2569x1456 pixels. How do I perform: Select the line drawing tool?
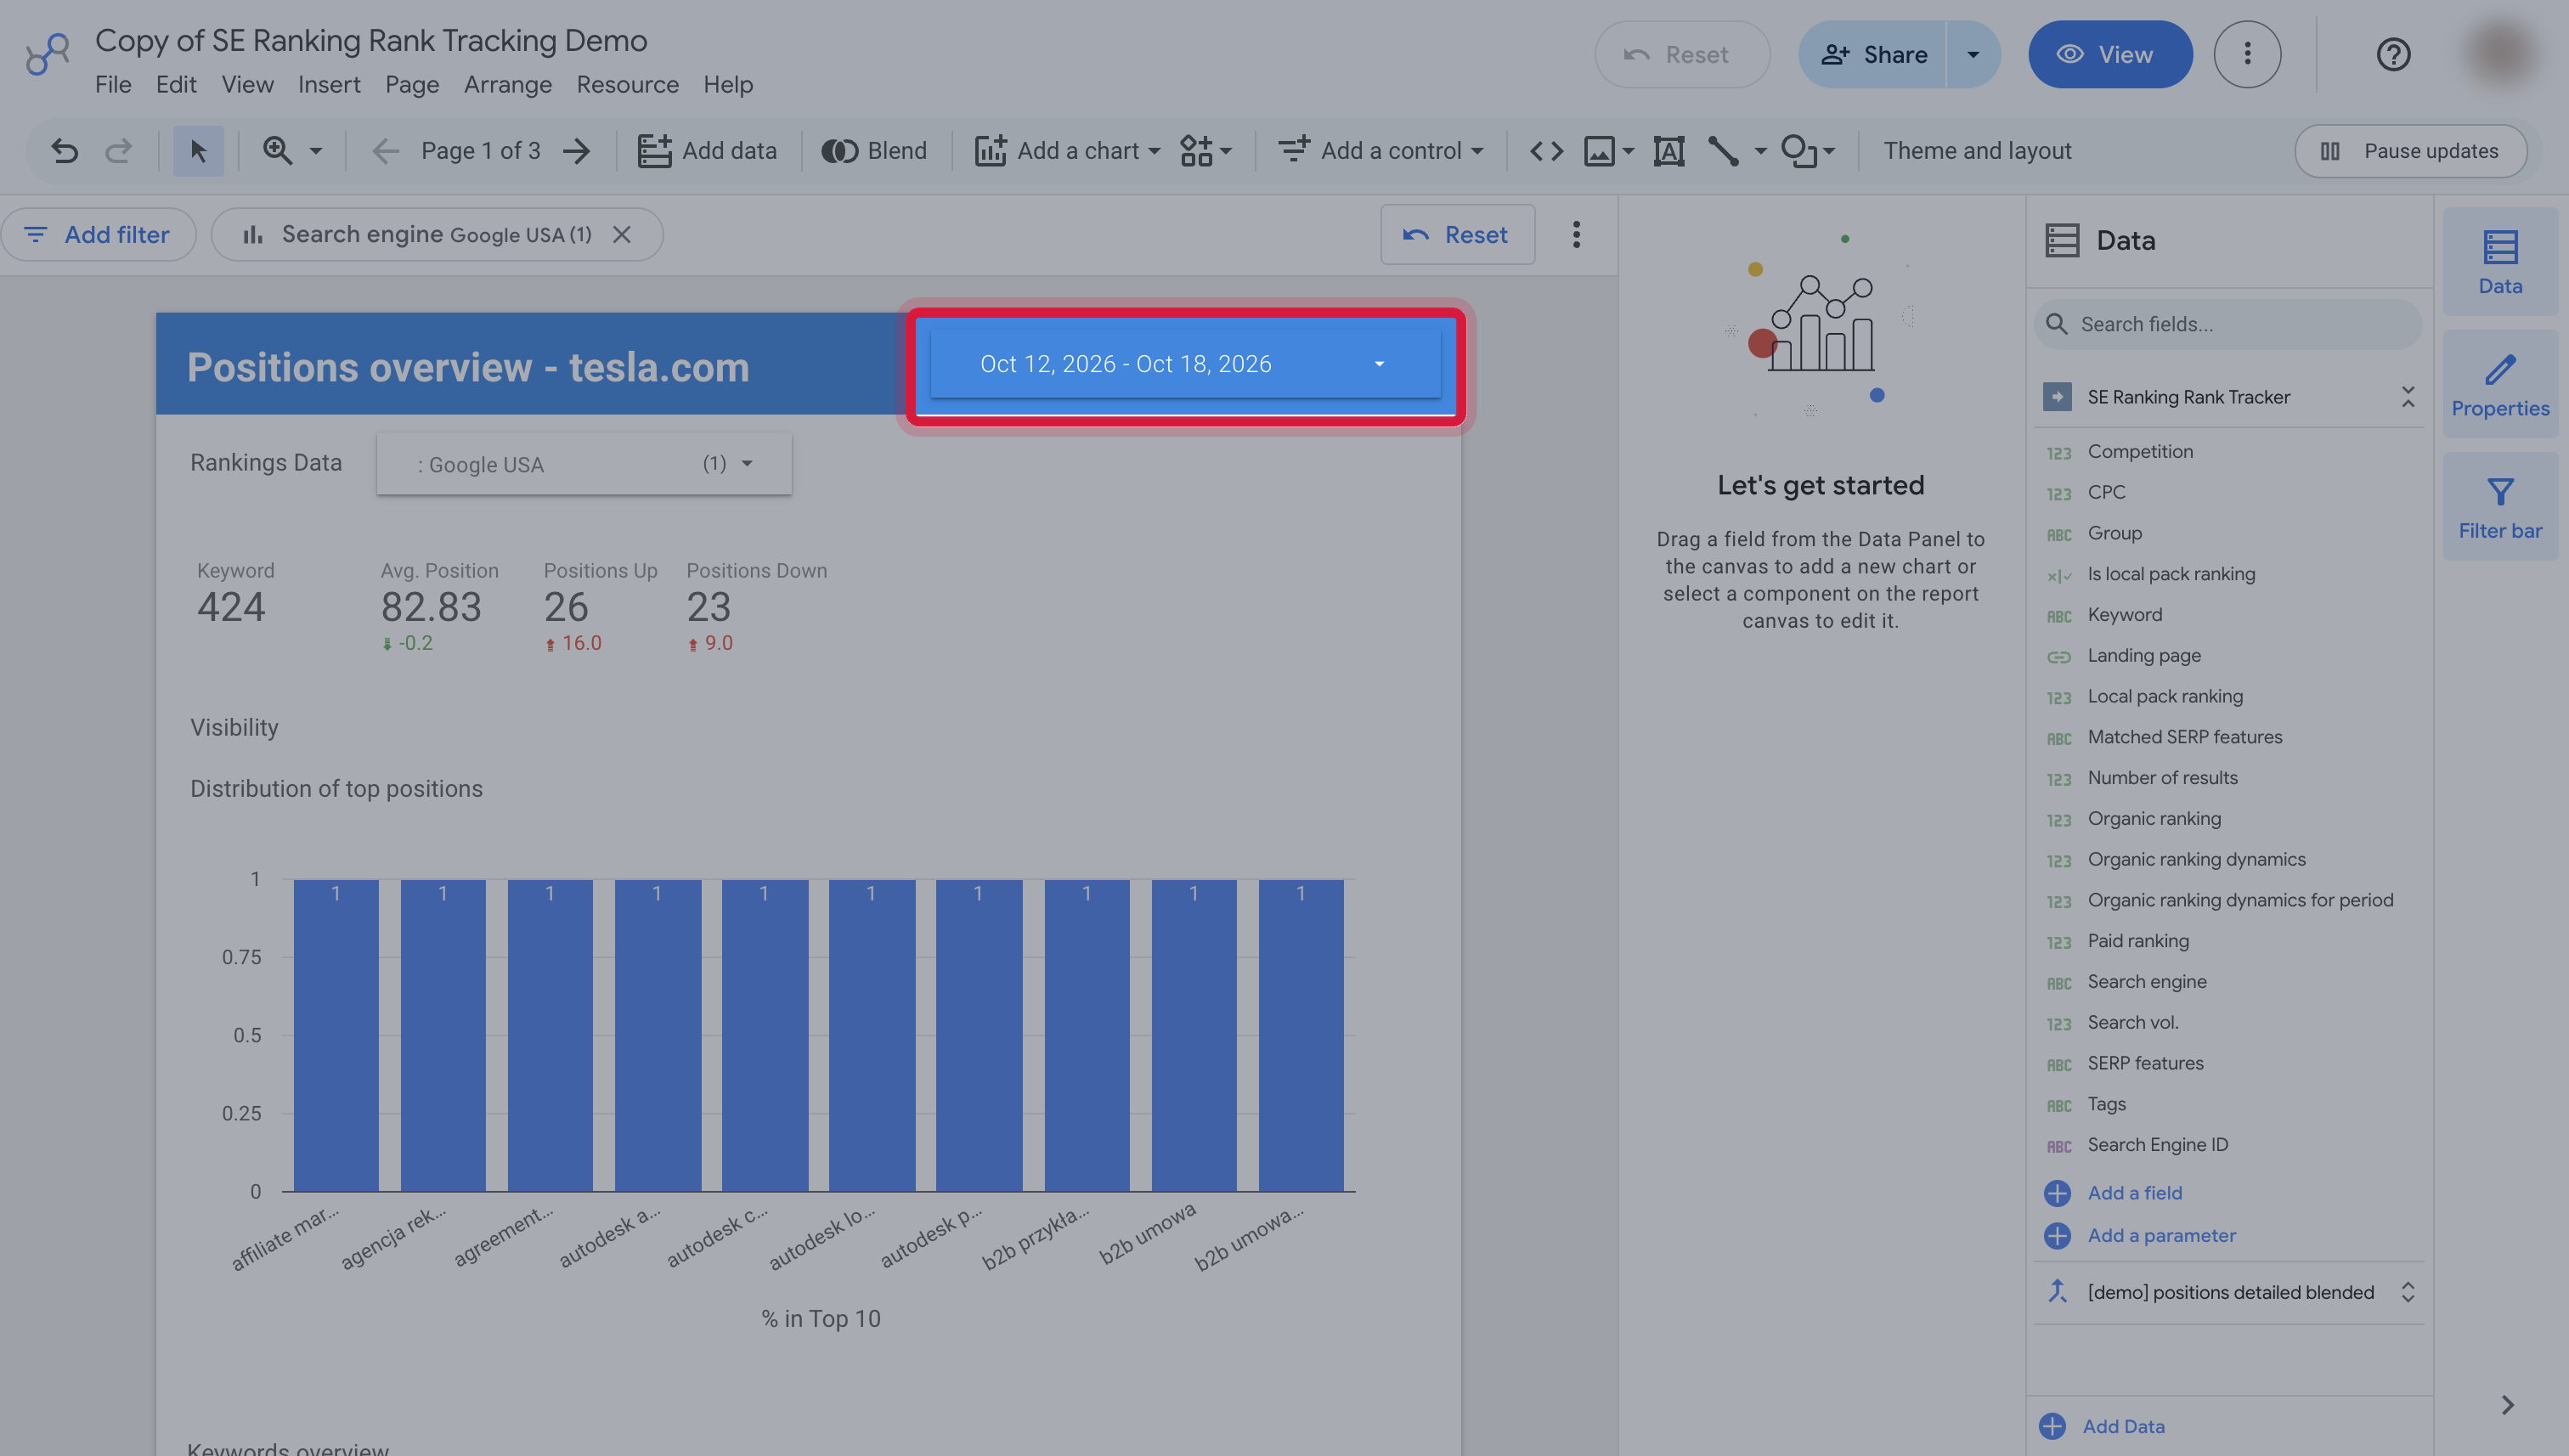pyautogui.click(x=1723, y=151)
